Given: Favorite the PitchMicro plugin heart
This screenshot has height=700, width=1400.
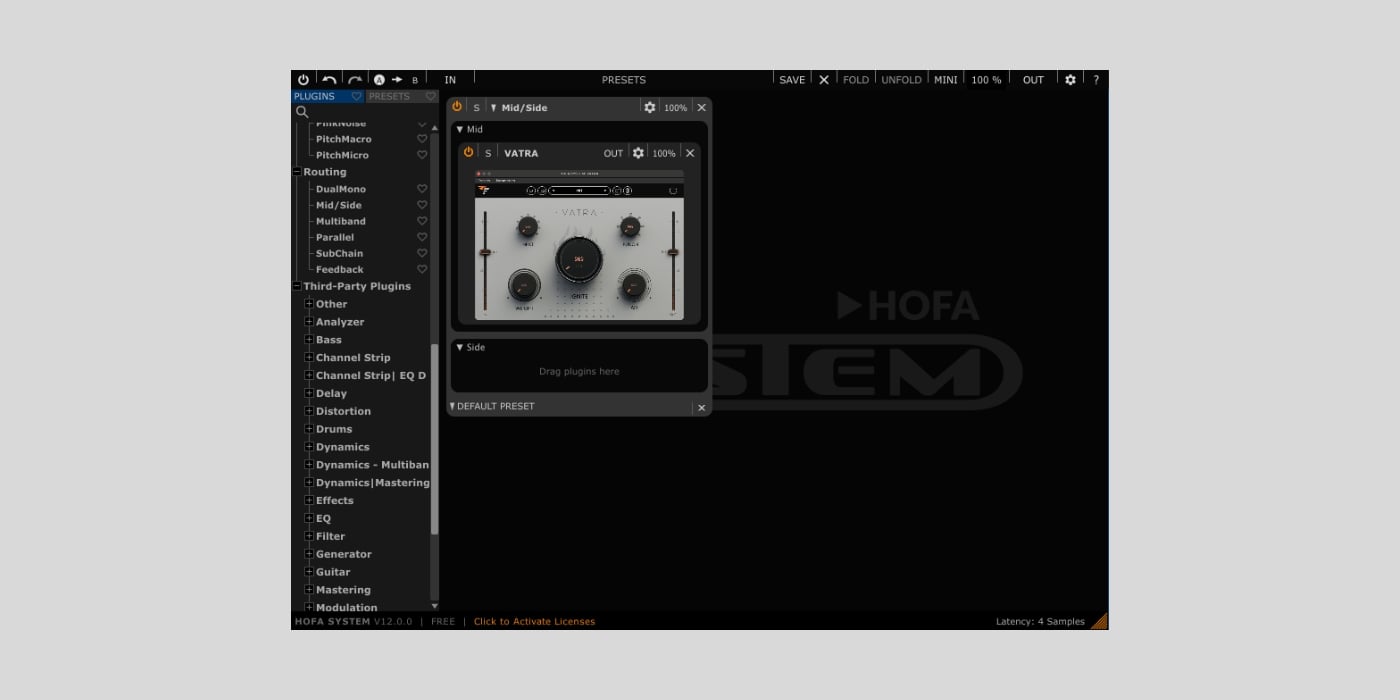Looking at the screenshot, I should point(422,155).
